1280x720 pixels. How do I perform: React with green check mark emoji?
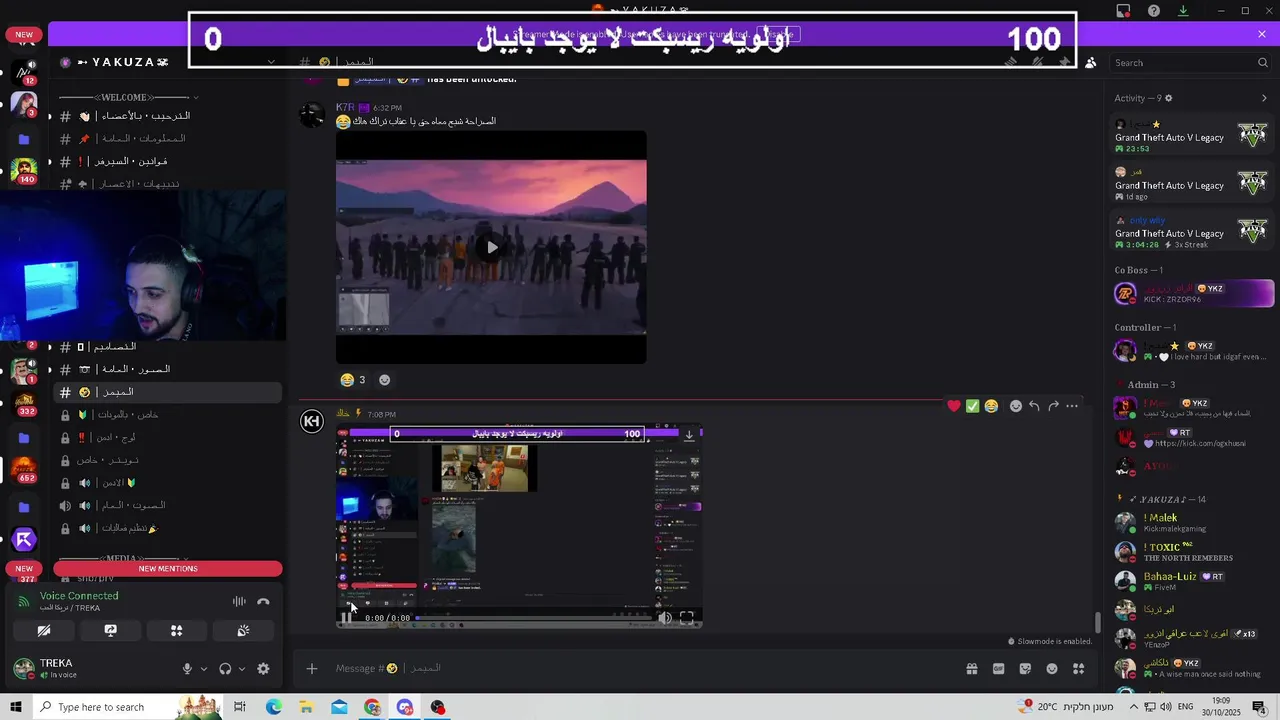pos(972,406)
